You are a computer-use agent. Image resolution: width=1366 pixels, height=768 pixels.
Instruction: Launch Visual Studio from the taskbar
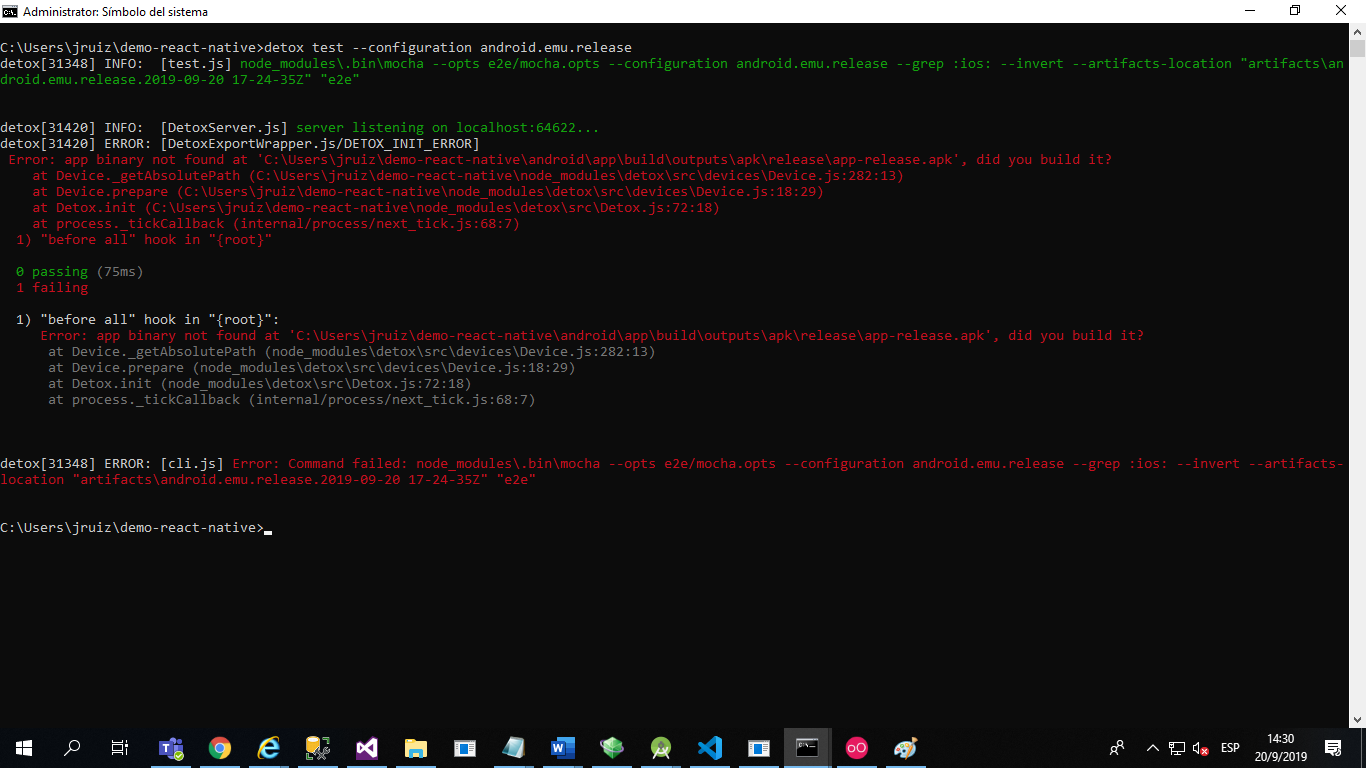365,746
